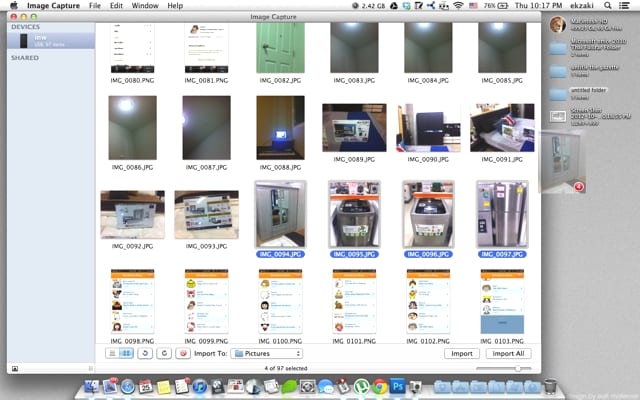Open the Edit menu
Screen dimensions: 640x400
[x=116, y=6]
